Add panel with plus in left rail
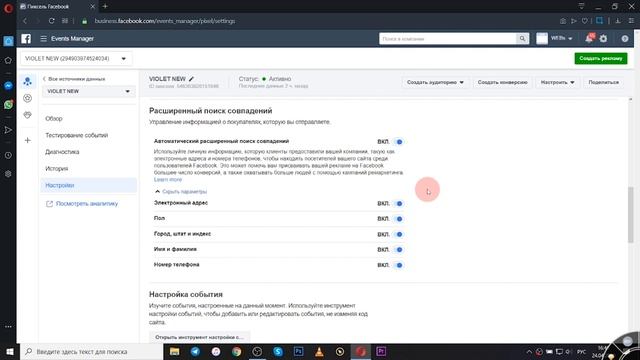Screen dimensions: 640x360 click(27, 140)
